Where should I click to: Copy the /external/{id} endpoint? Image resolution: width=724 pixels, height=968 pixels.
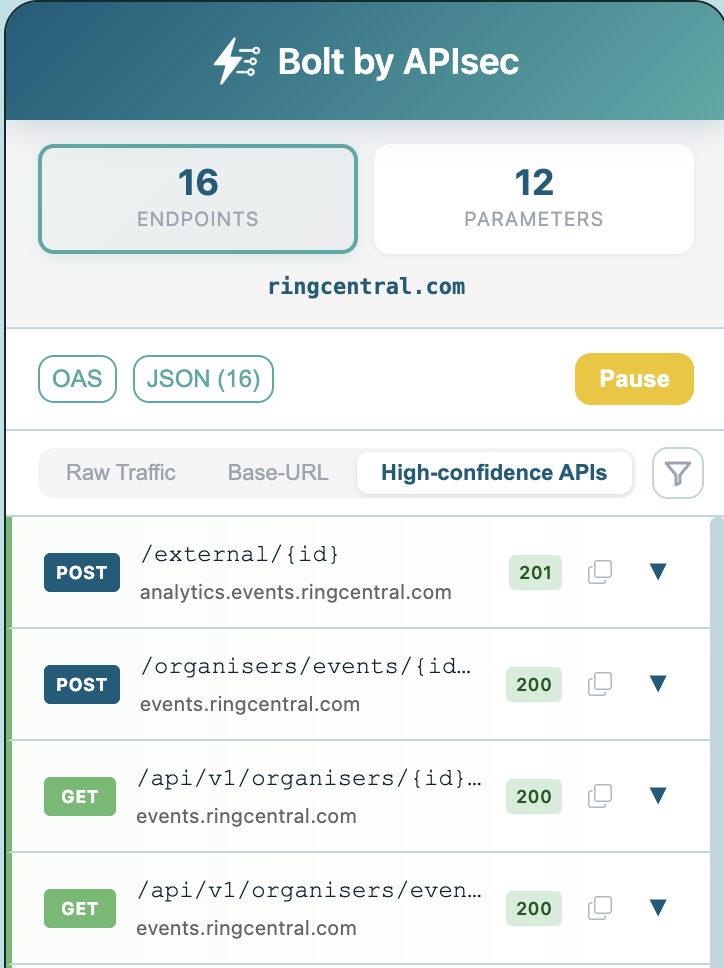click(x=599, y=572)
